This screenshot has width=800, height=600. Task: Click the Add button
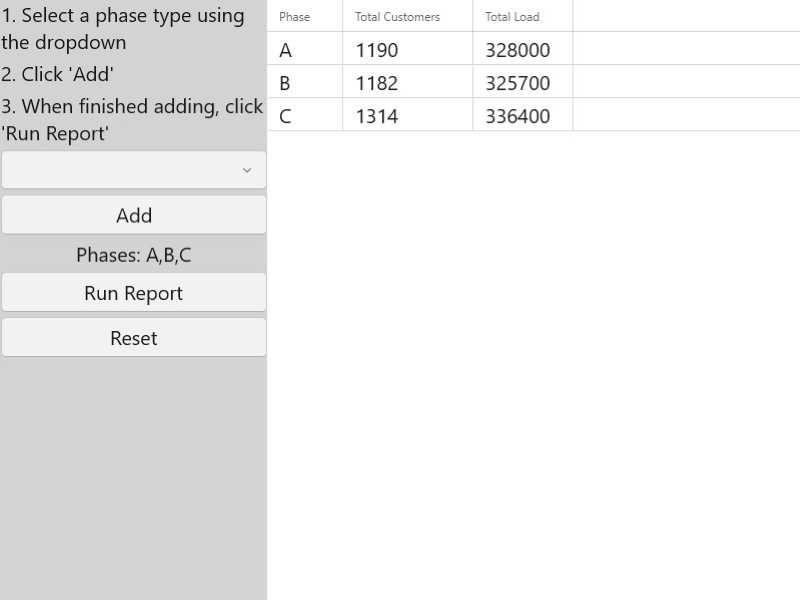133,214
